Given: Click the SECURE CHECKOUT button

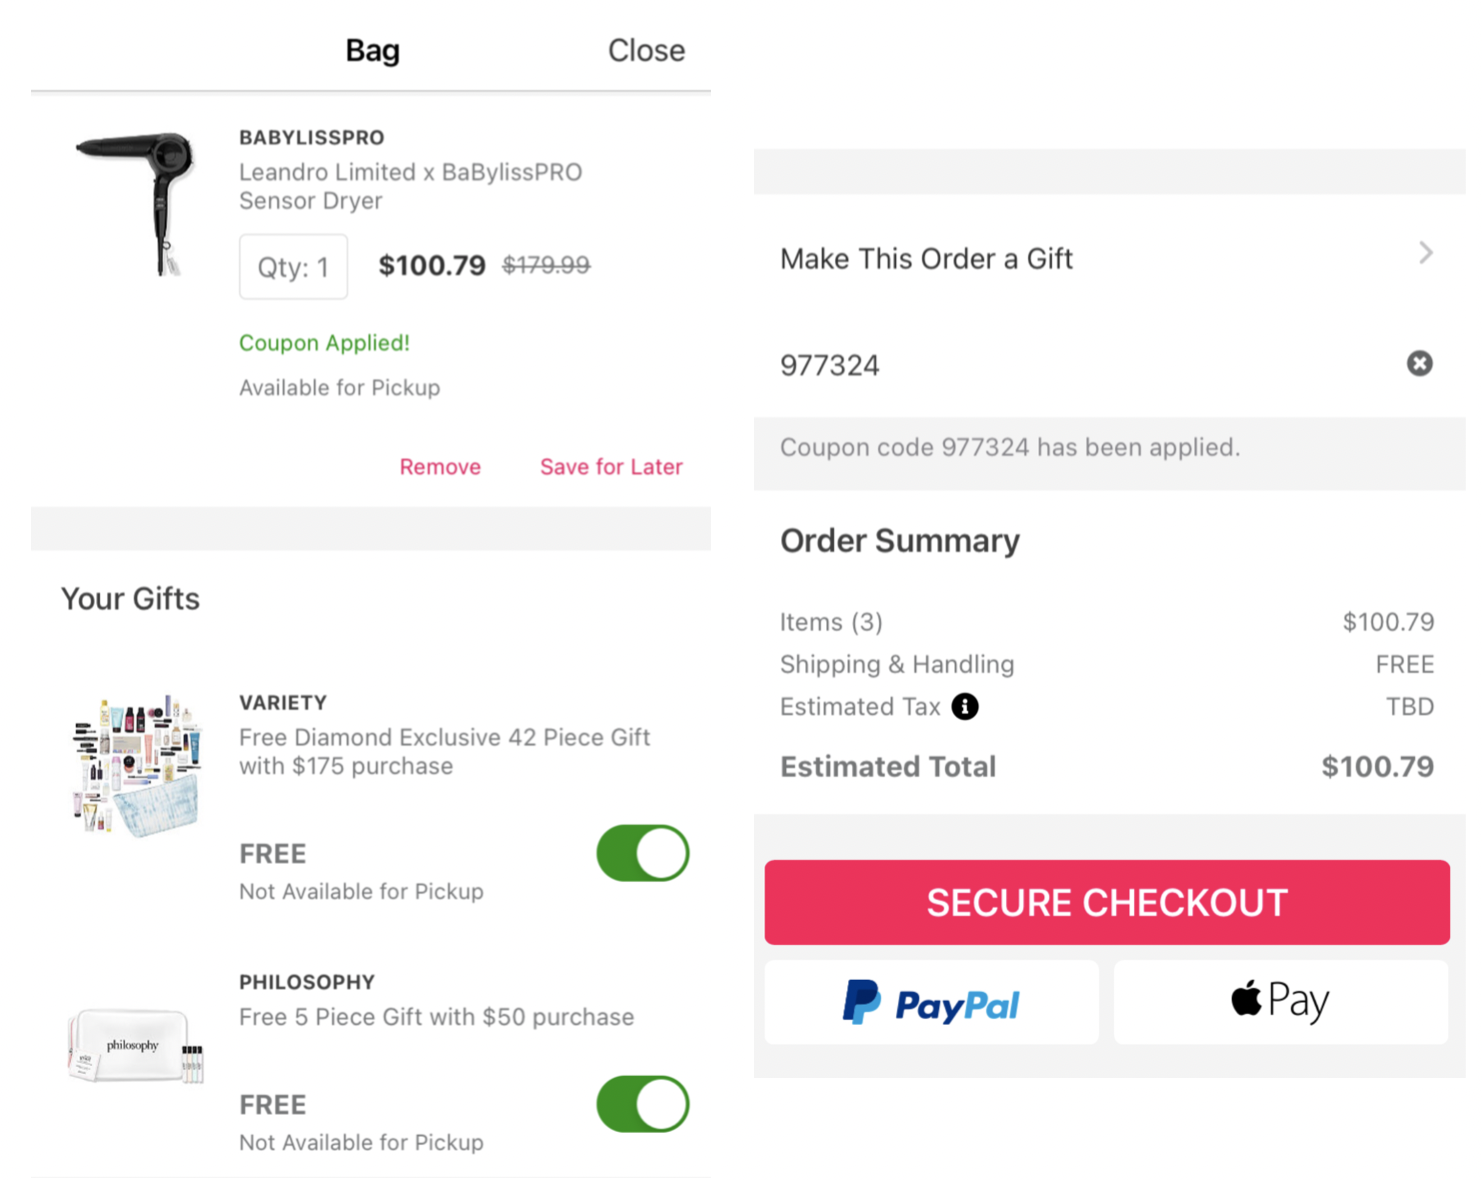Looking at the screenshot, I should (1107, 902).
